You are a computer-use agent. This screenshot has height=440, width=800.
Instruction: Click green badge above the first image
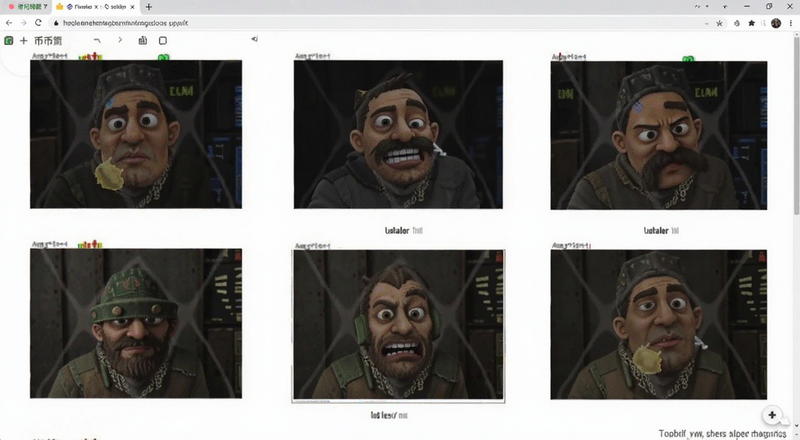(x=163, y=58)
